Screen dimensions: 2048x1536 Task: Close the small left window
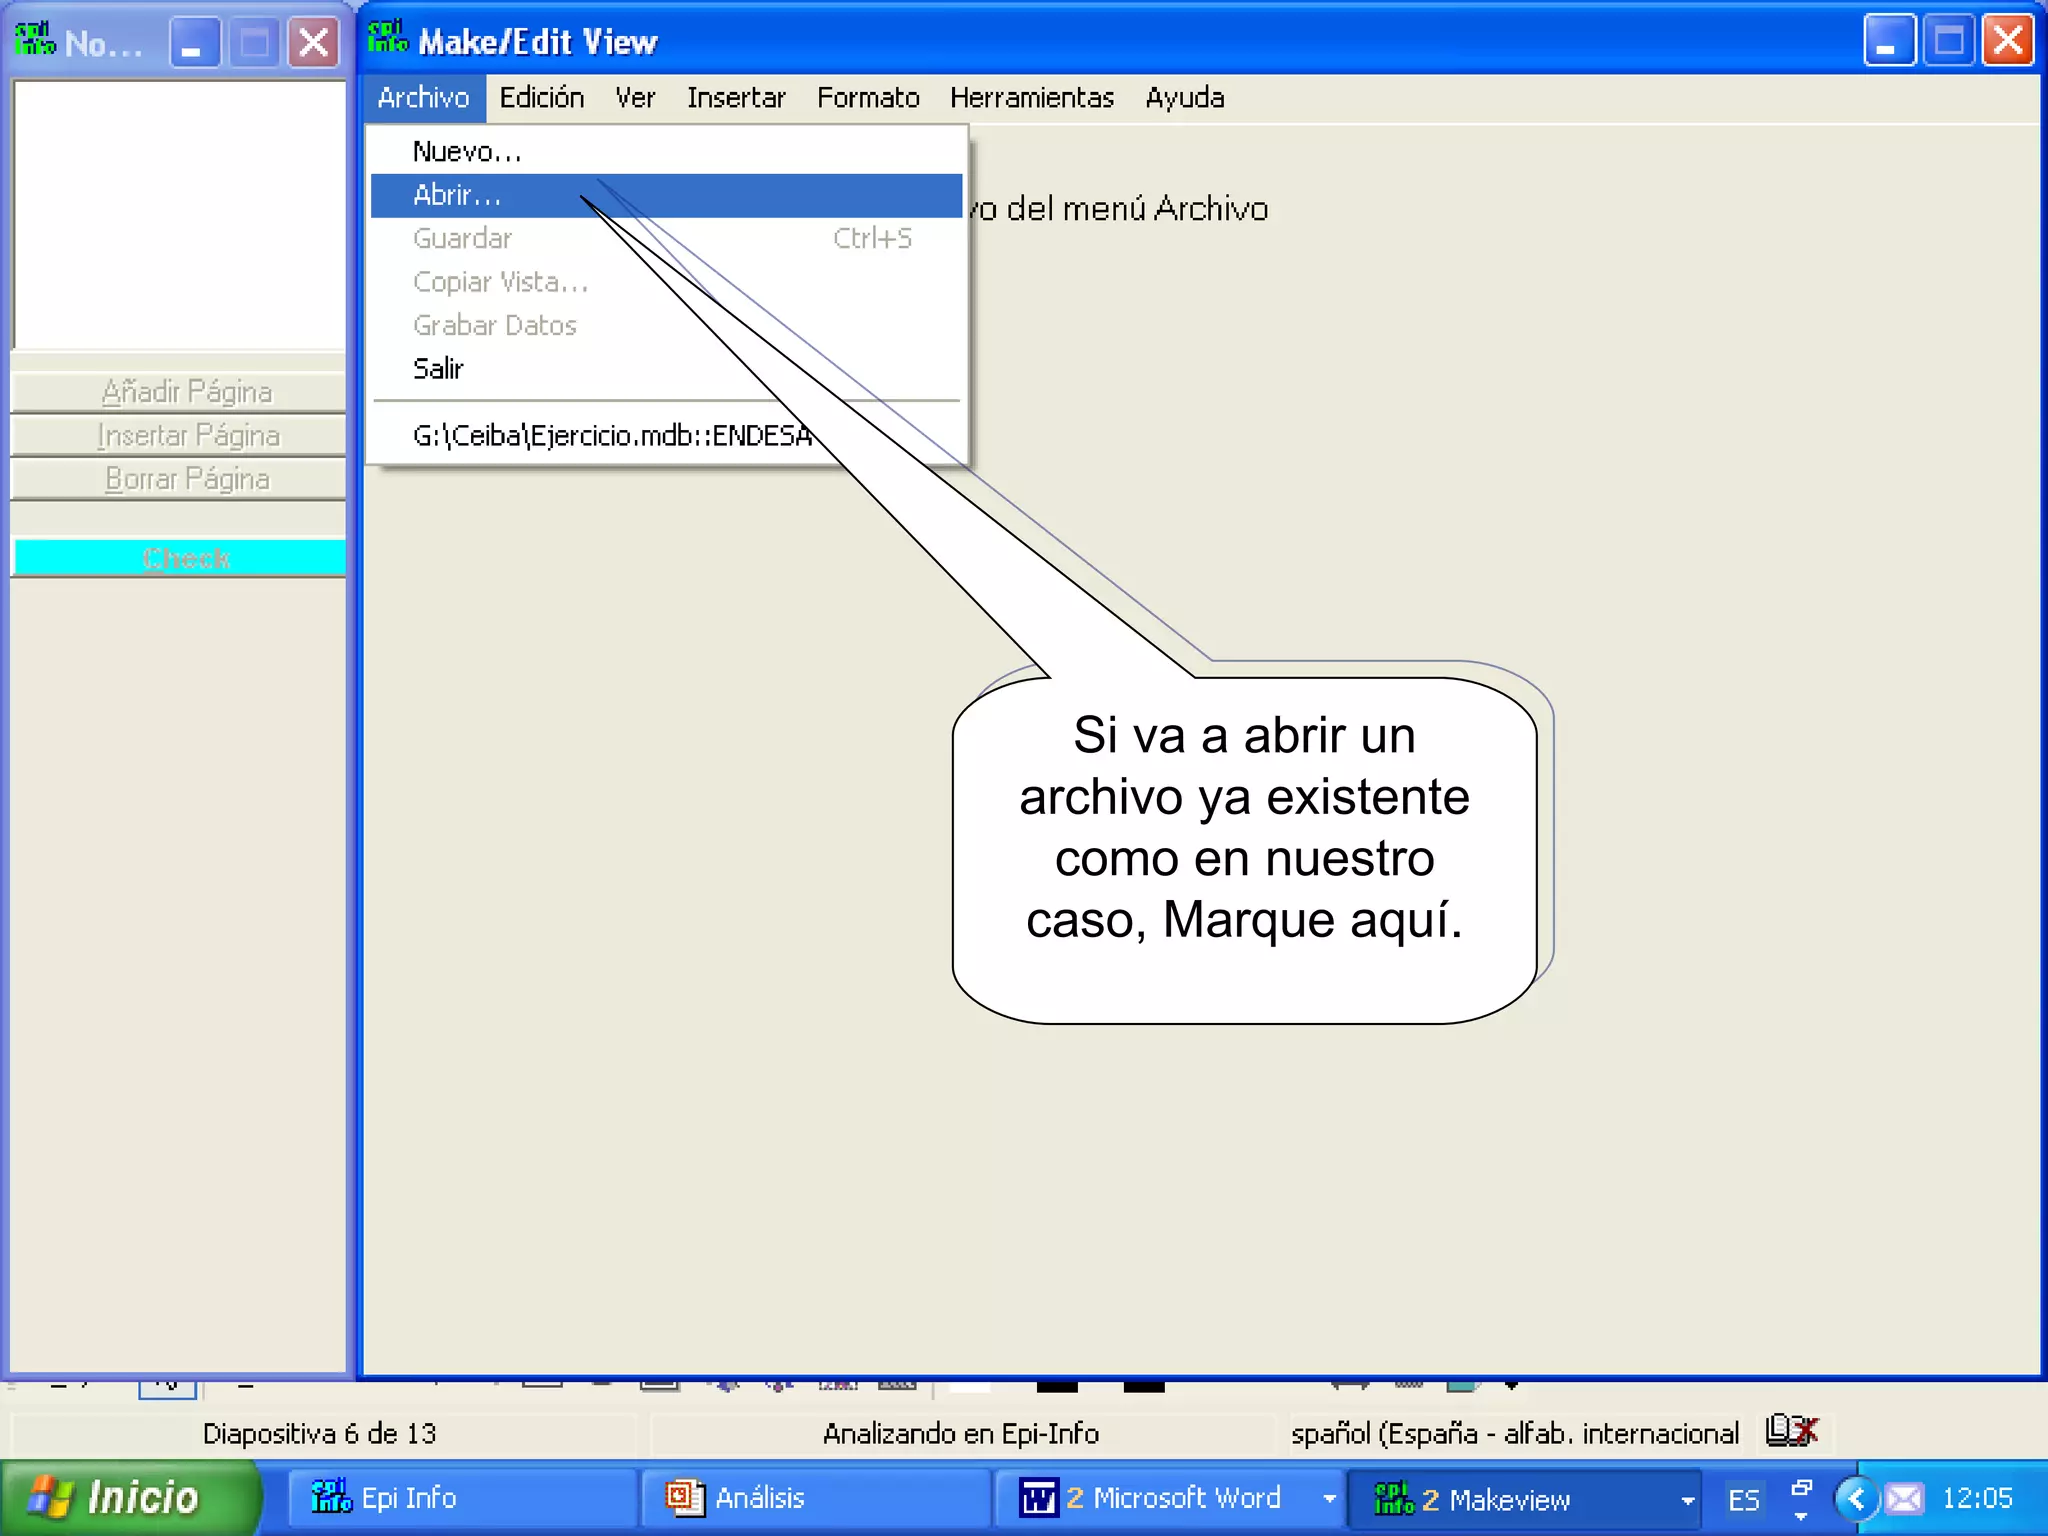click(313, 43)
